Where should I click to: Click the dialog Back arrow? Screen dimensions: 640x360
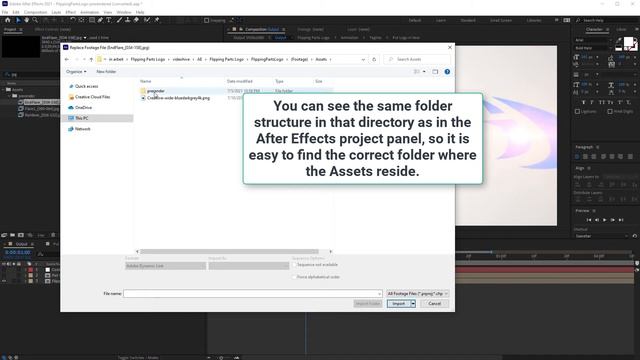67,60
